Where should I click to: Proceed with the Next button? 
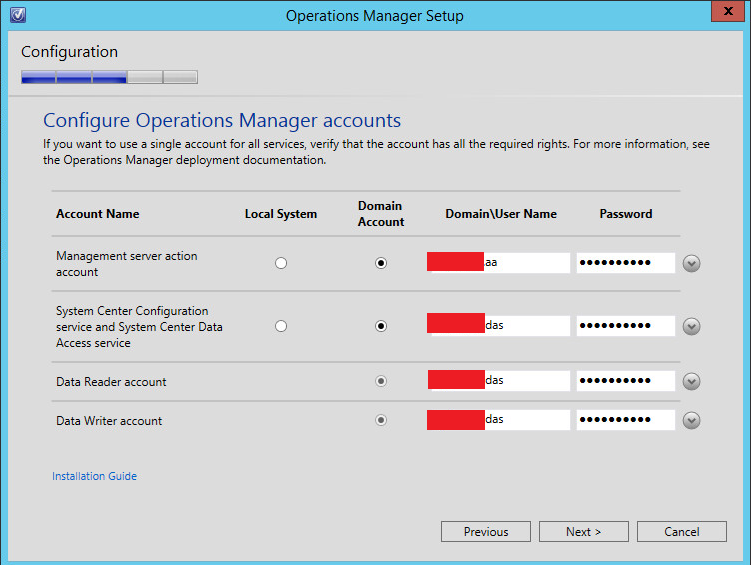coord(583,531)
